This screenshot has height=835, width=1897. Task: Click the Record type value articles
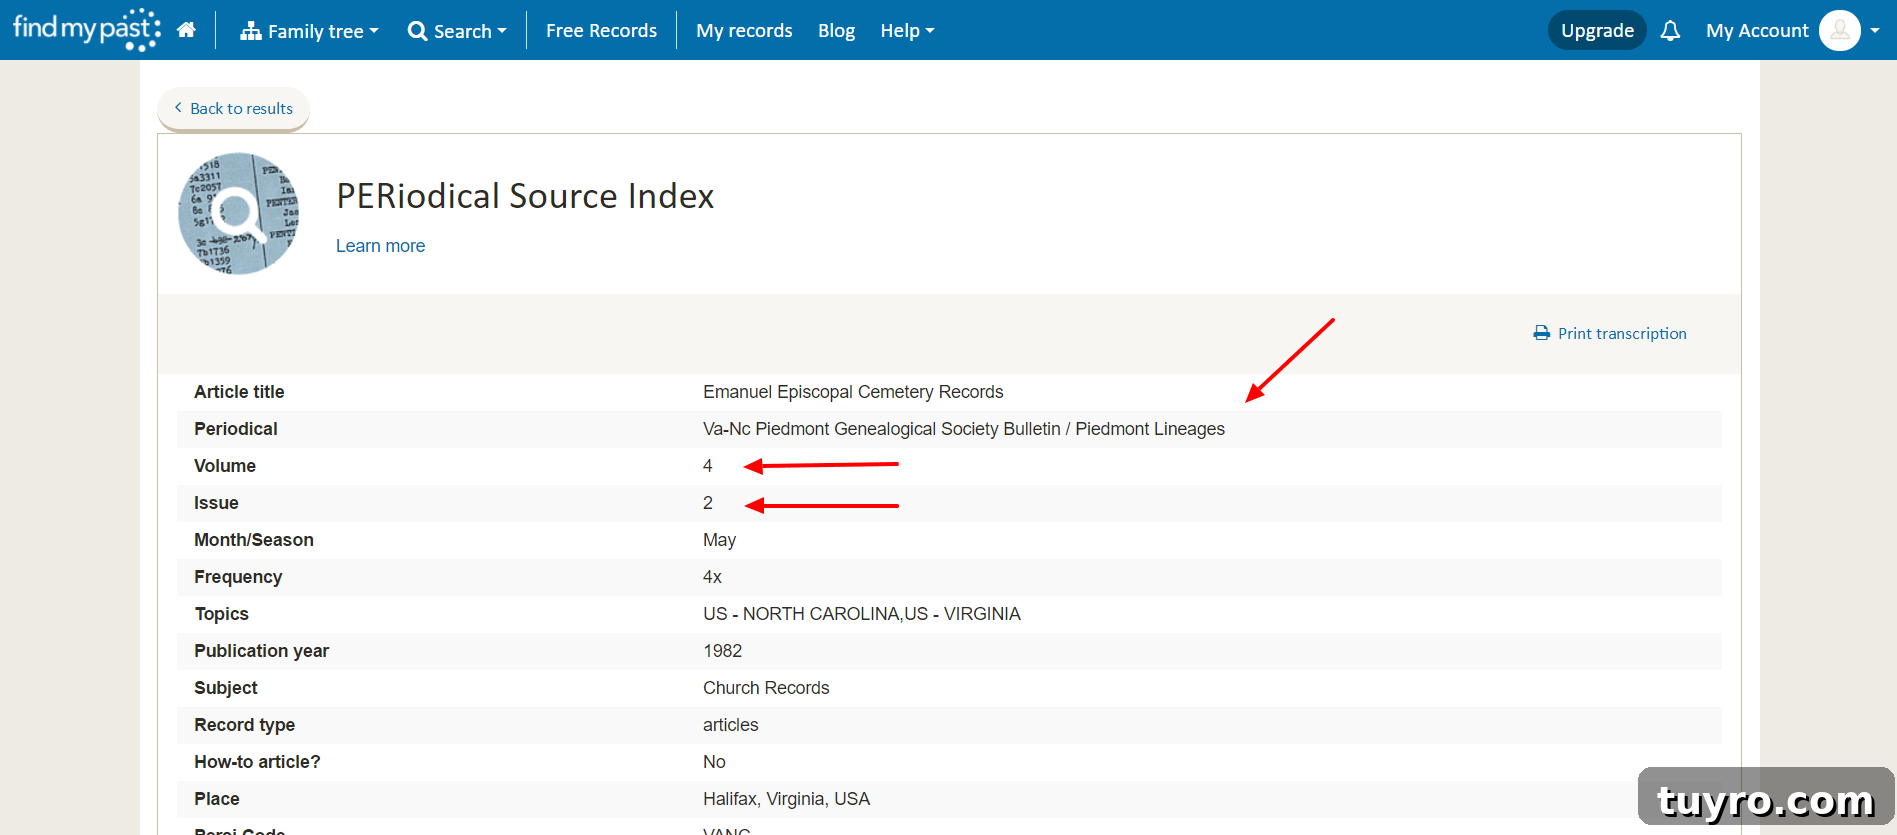(730, 725)
